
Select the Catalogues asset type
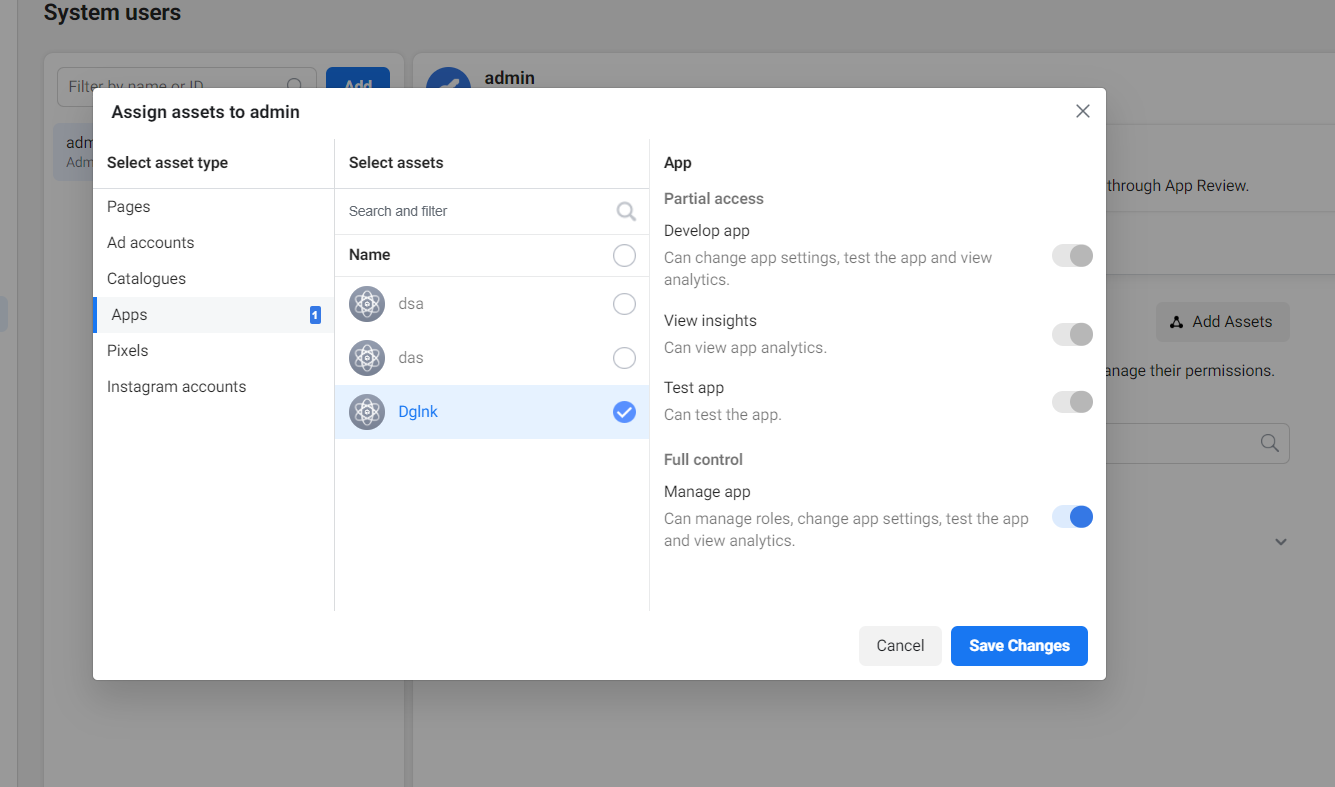(213, 279)
